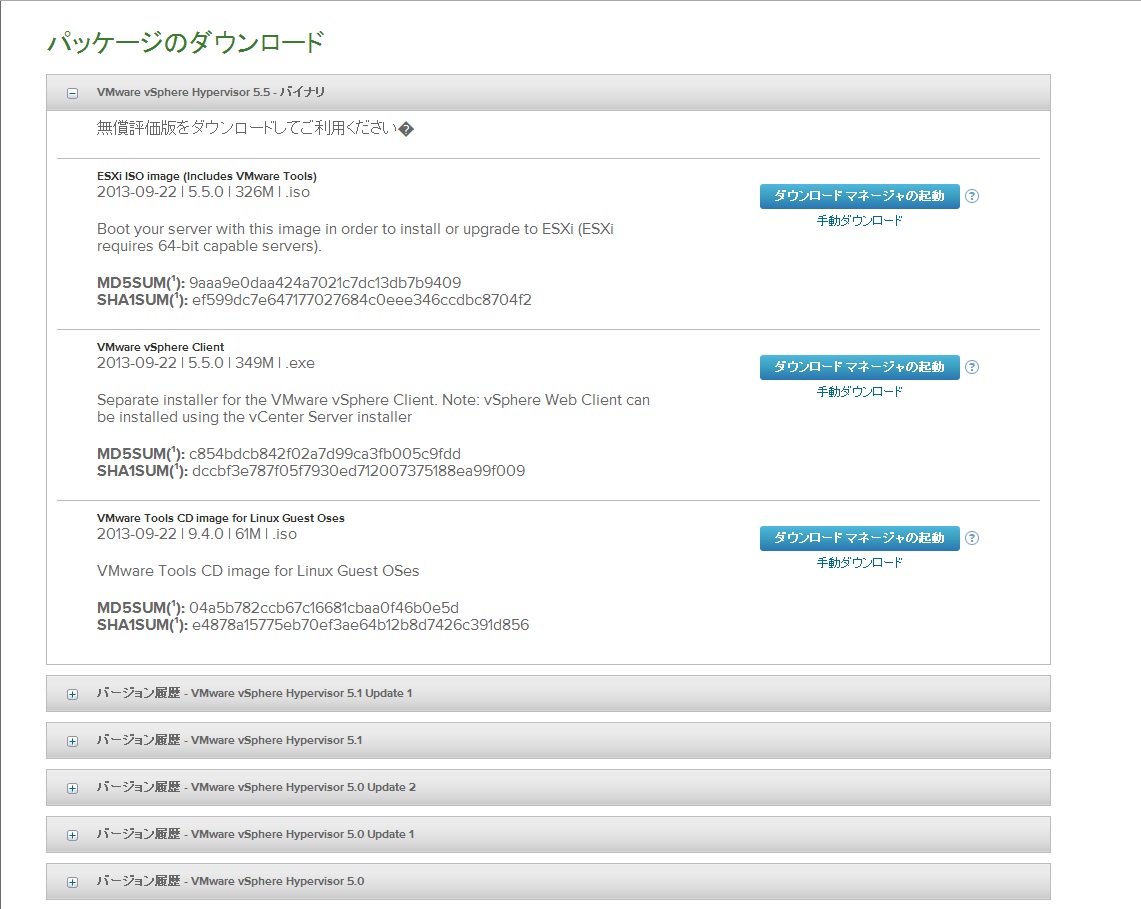The width and height of the screenshot is (1141, 909).
Task: Expand version history for Hypervisor 5.1 Update 1
Action: 72,694
